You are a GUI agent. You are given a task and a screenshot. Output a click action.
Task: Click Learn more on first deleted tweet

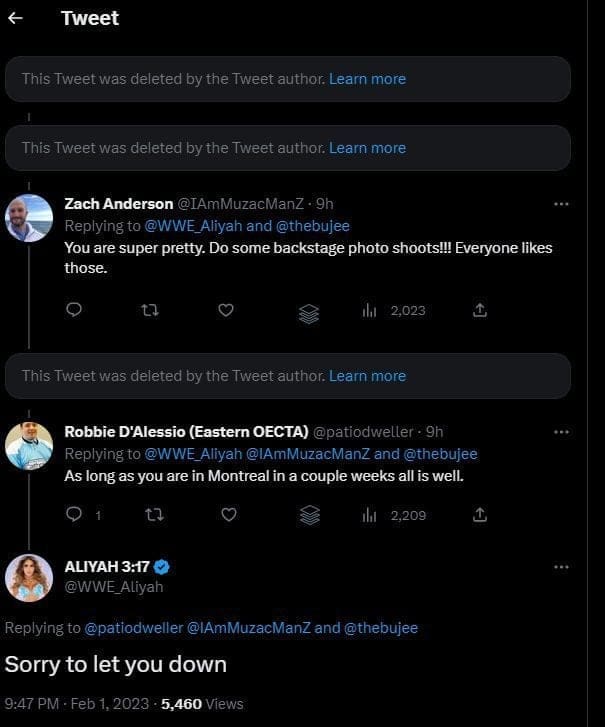tap(367, 79)
